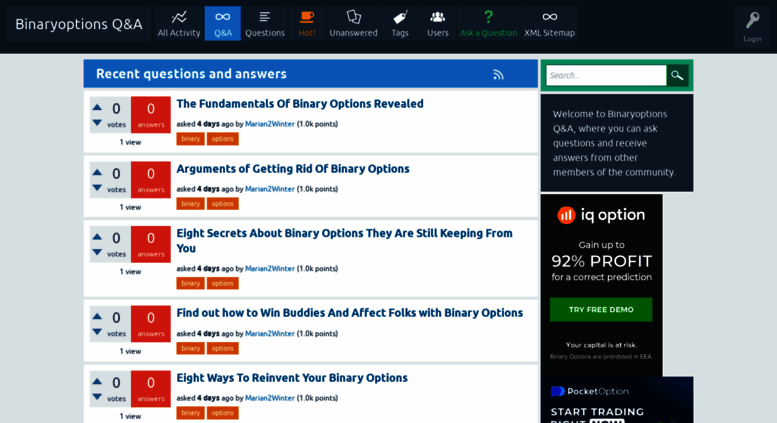Upvote 'Eight Ways To Reinvent Your Binary Options'

click(x=97, y=381)
